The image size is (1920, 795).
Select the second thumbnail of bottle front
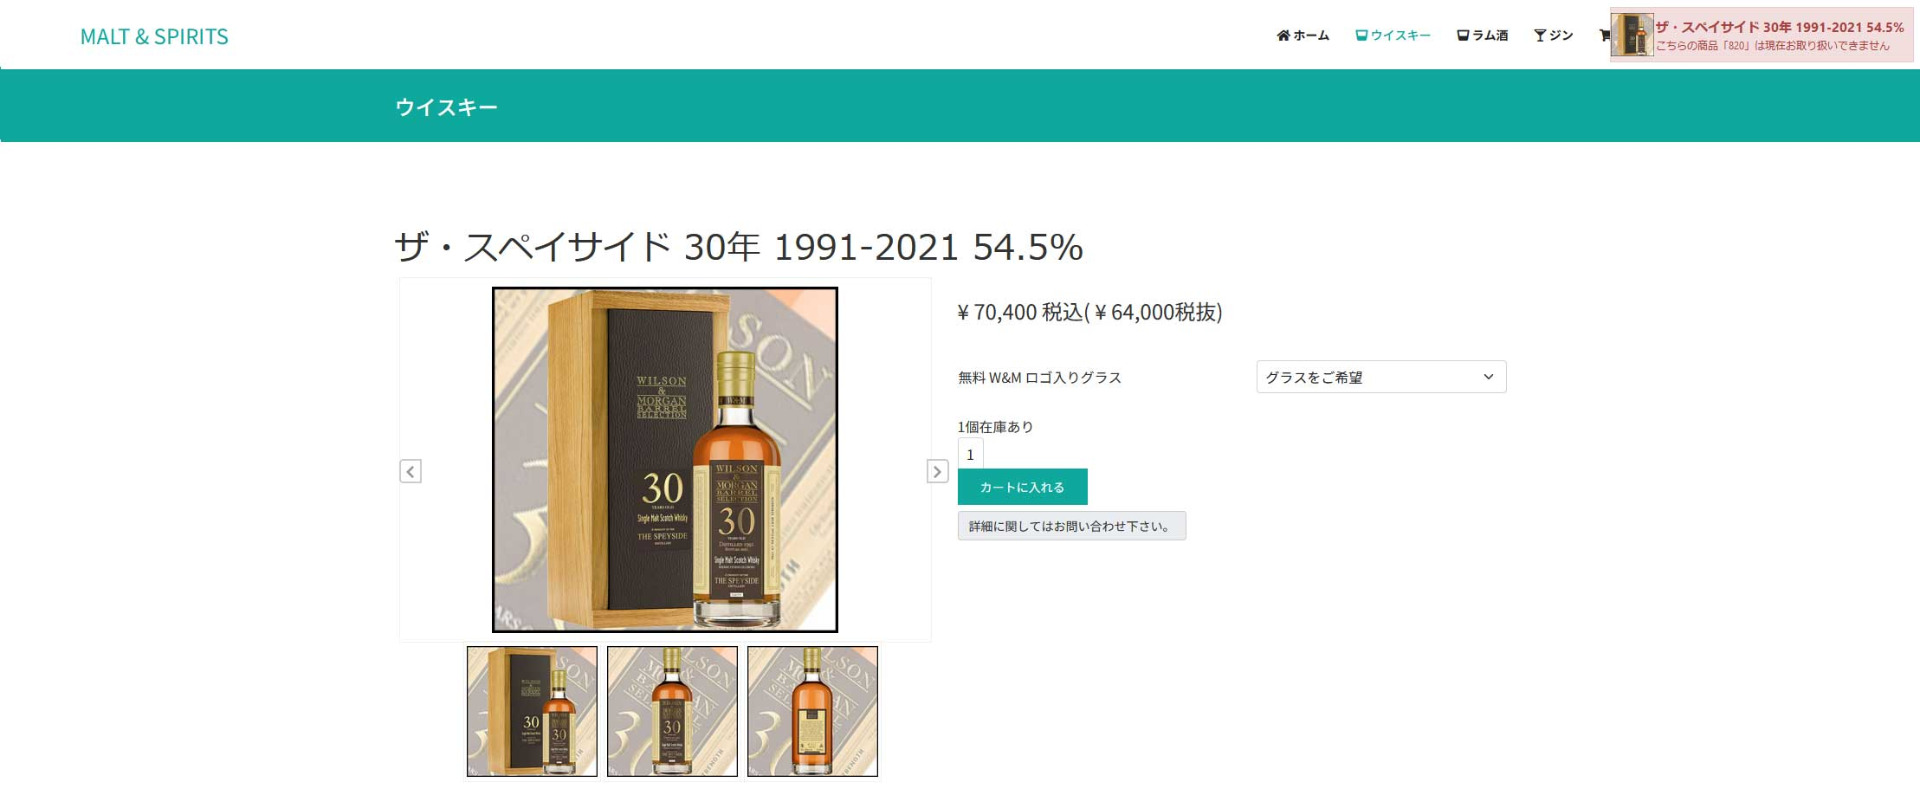click(672, 711)
